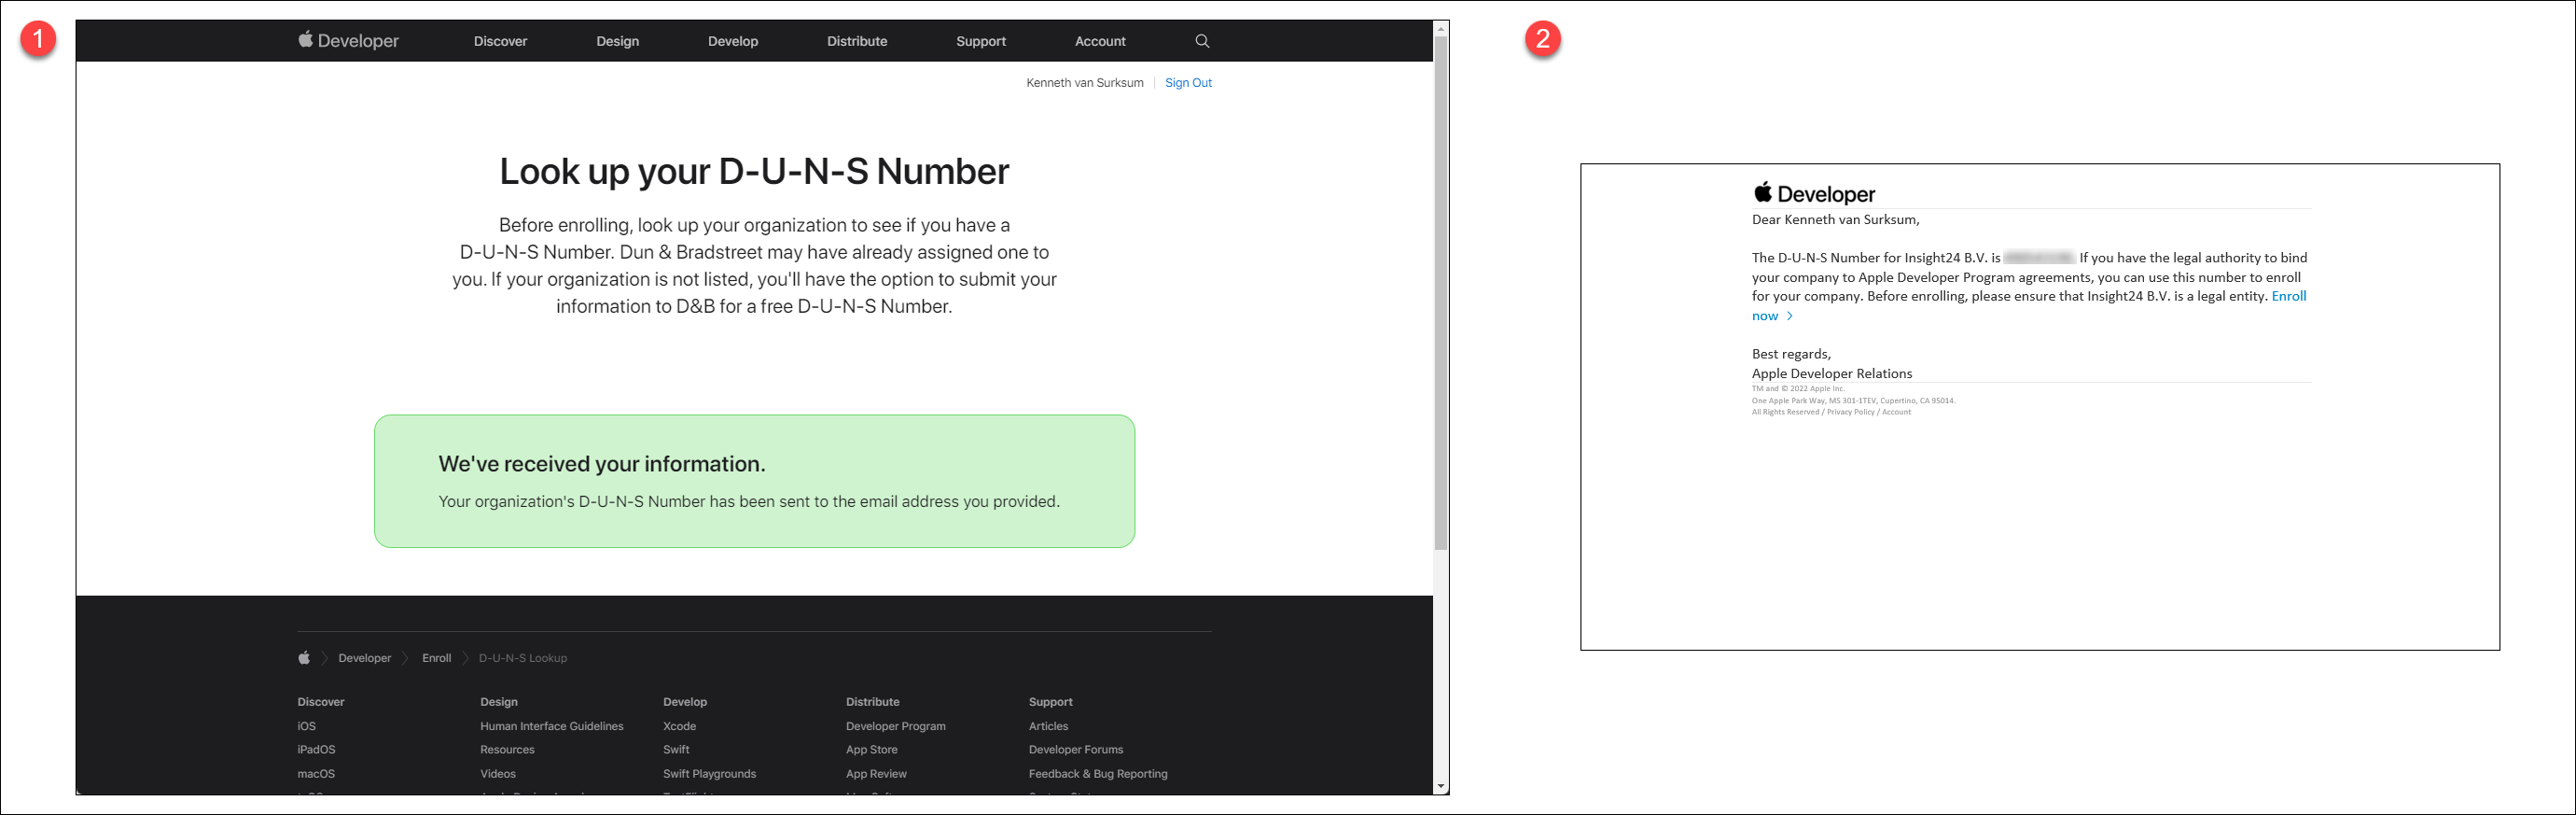The width and height of the screenshot is (2576, 815).
Task: Click the scrollbar up arrow
Action: pos(1441,28)
